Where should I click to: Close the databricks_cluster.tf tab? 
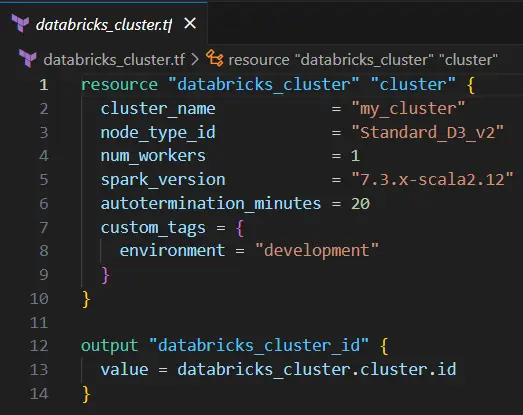click(x=190, y=23)
